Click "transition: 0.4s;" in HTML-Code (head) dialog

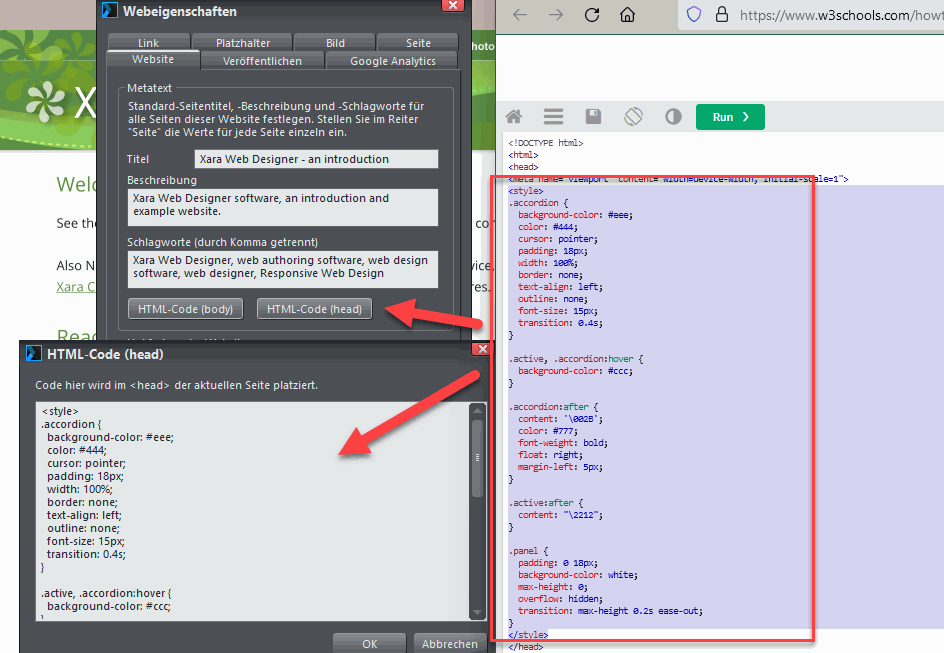point(86,554)
